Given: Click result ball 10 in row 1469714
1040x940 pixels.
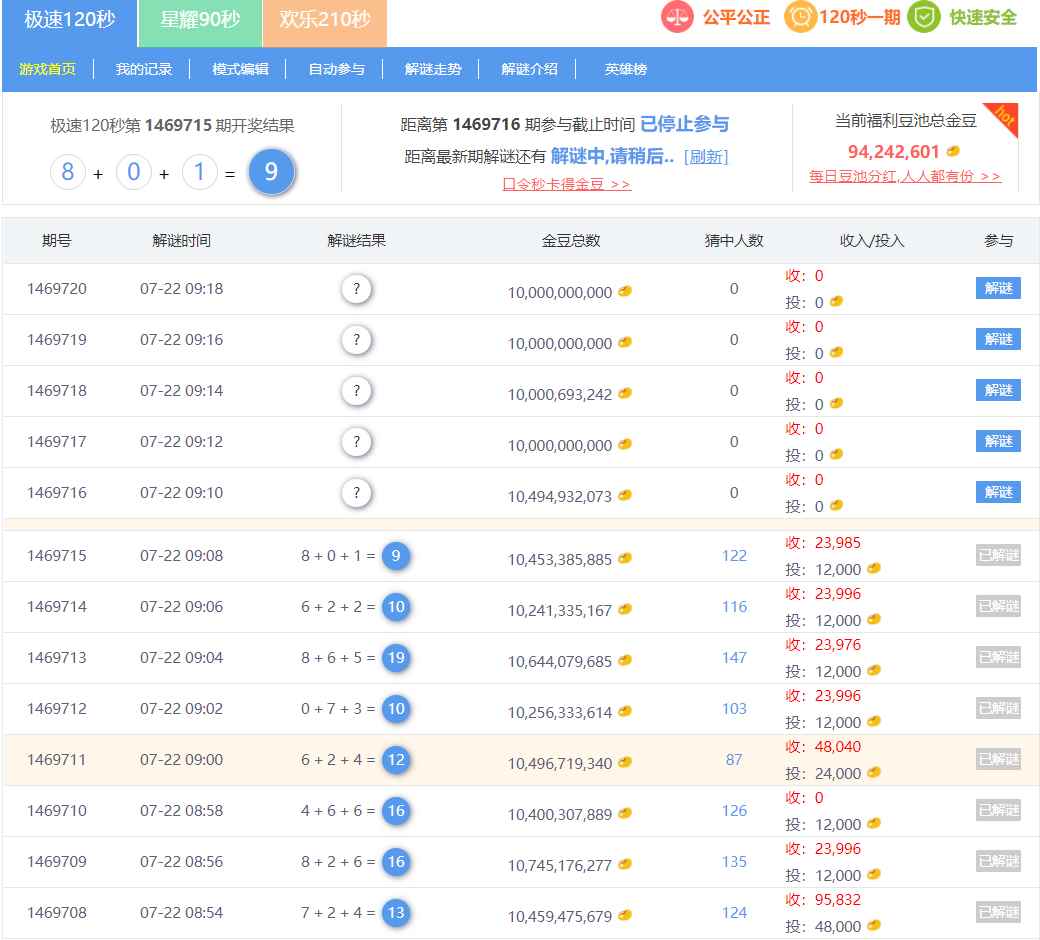Looking at the screenshot, I should click(x=396, y=607).
